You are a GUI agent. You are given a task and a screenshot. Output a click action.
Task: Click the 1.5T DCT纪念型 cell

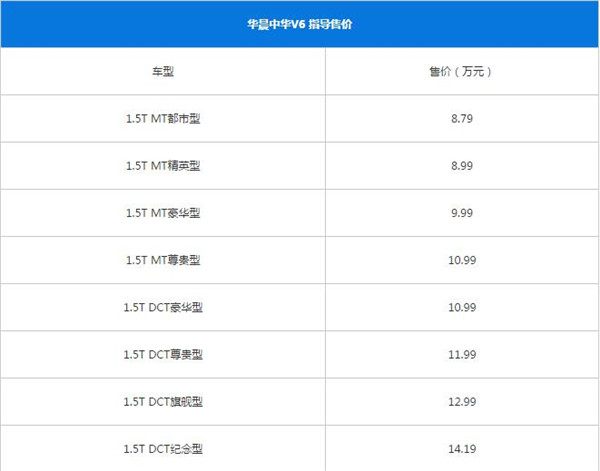pyautogui.click(x=163, y=449)
